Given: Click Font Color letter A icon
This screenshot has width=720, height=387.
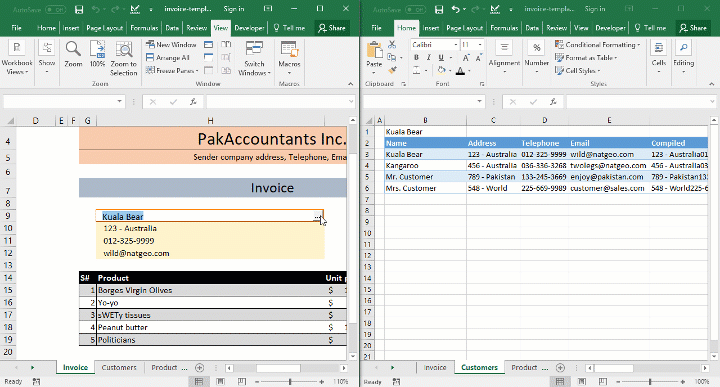Looking at the screenshot, I should pyautogui.click(x=460, y=71).
